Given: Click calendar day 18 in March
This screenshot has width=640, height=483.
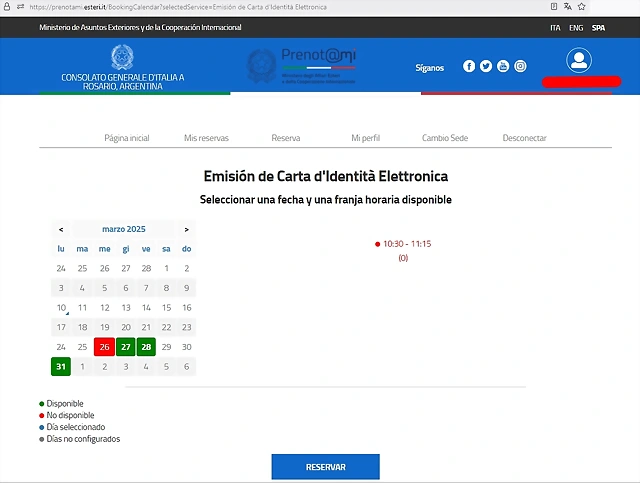Looking at the screenshot, I should coord(82,327).
